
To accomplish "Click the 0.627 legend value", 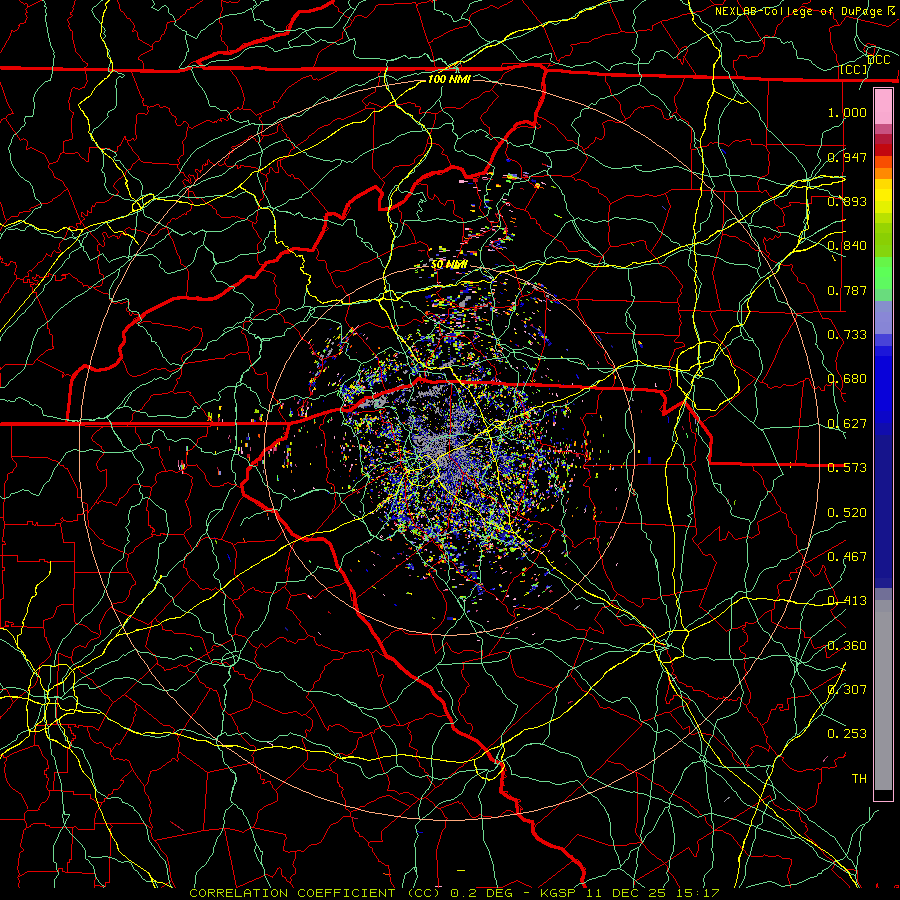I will click(847, 424).
